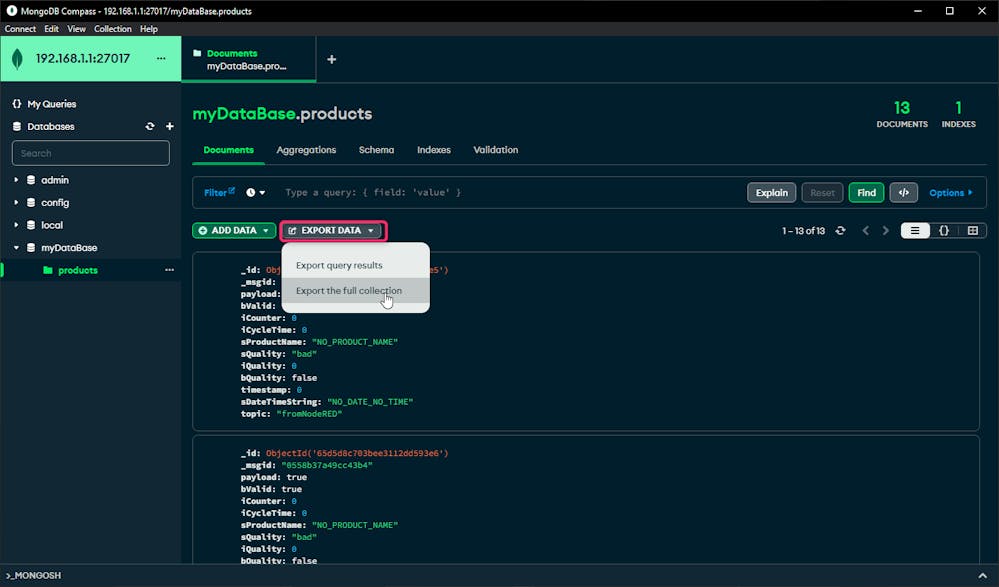Viewport: 999px width, 587px height.
Task: Click the myDataBase breadcrumb in title
Action: coord(244,113)
